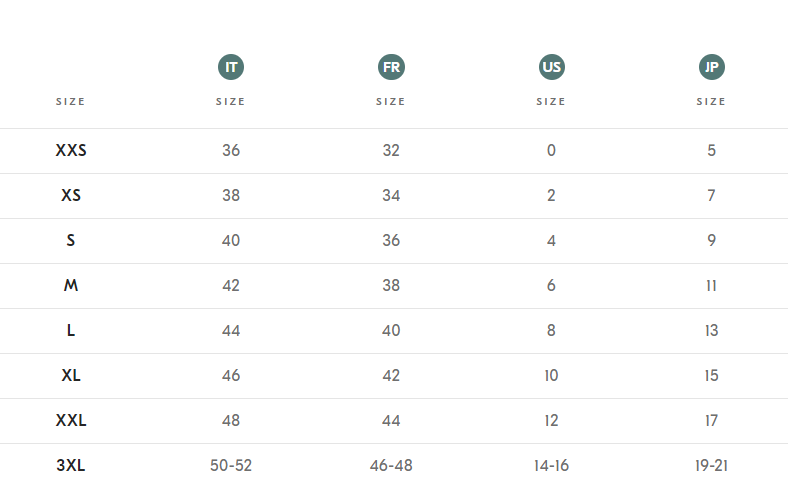
Task: Click the US country badge icon
Action: tap(551, 68)
